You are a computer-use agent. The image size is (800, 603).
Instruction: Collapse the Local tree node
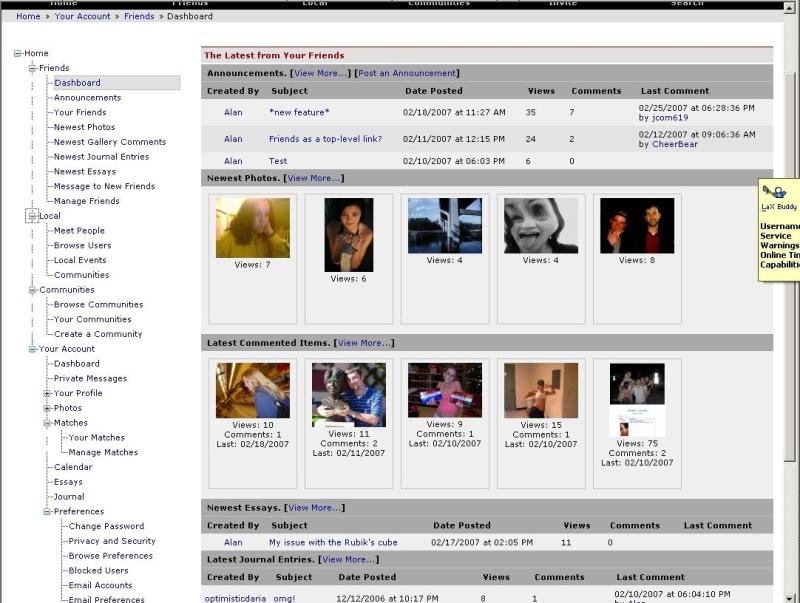pyautogui.click(x=33, y=216)
